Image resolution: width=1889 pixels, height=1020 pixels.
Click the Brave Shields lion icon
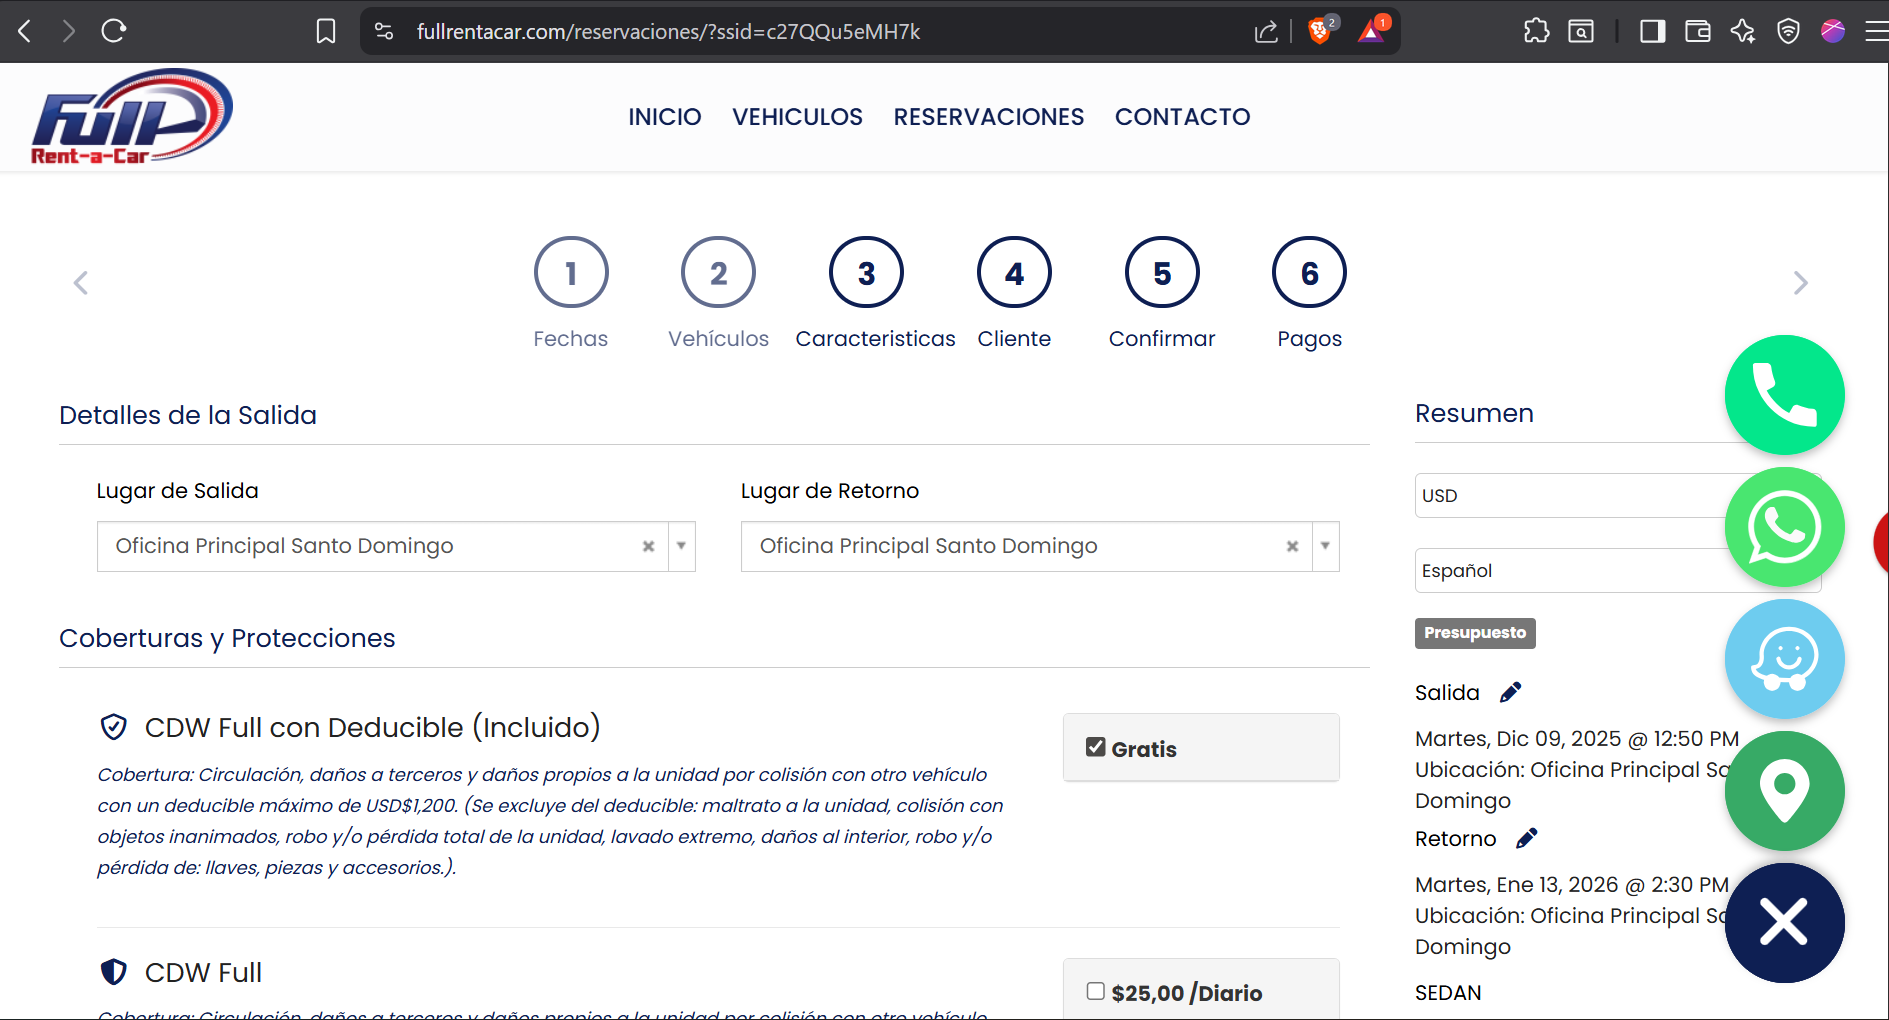pyautogui.click(x=1319, y=31)
